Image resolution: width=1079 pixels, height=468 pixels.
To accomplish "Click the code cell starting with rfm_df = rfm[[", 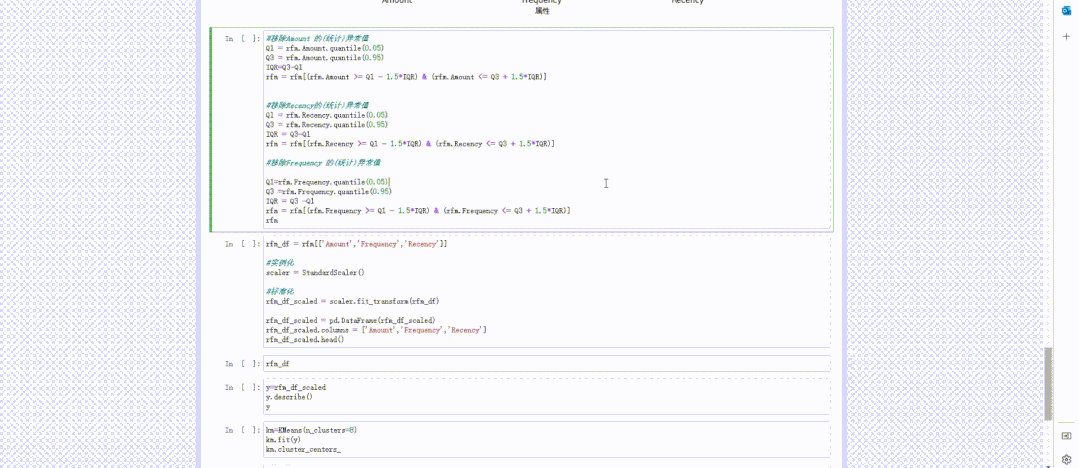I will click(x=547, y=292).
